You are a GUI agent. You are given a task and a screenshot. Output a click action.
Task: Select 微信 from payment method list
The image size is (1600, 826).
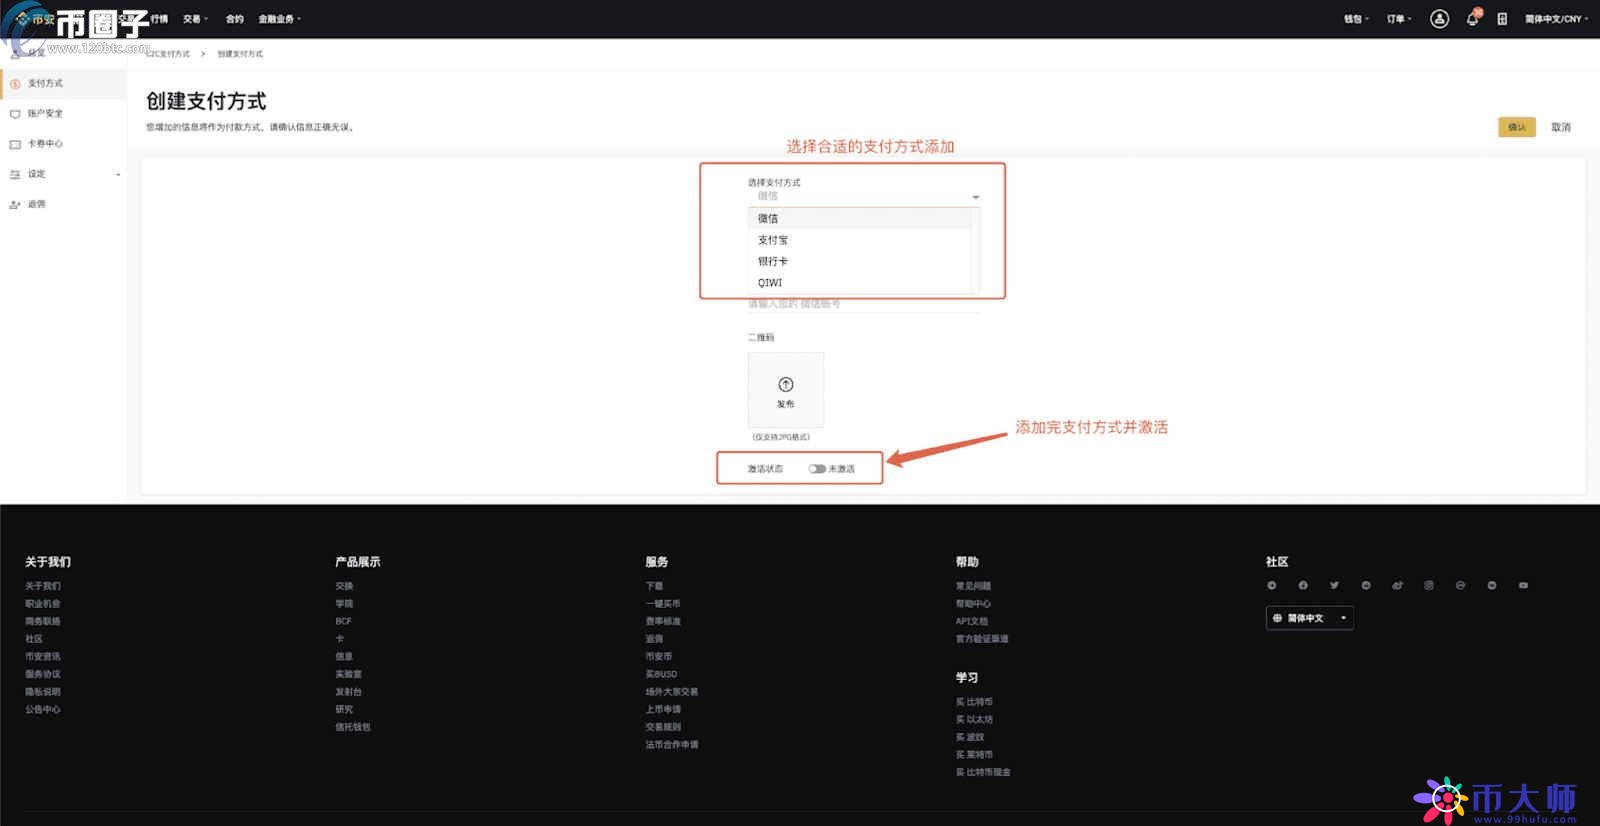coord(859,219)
